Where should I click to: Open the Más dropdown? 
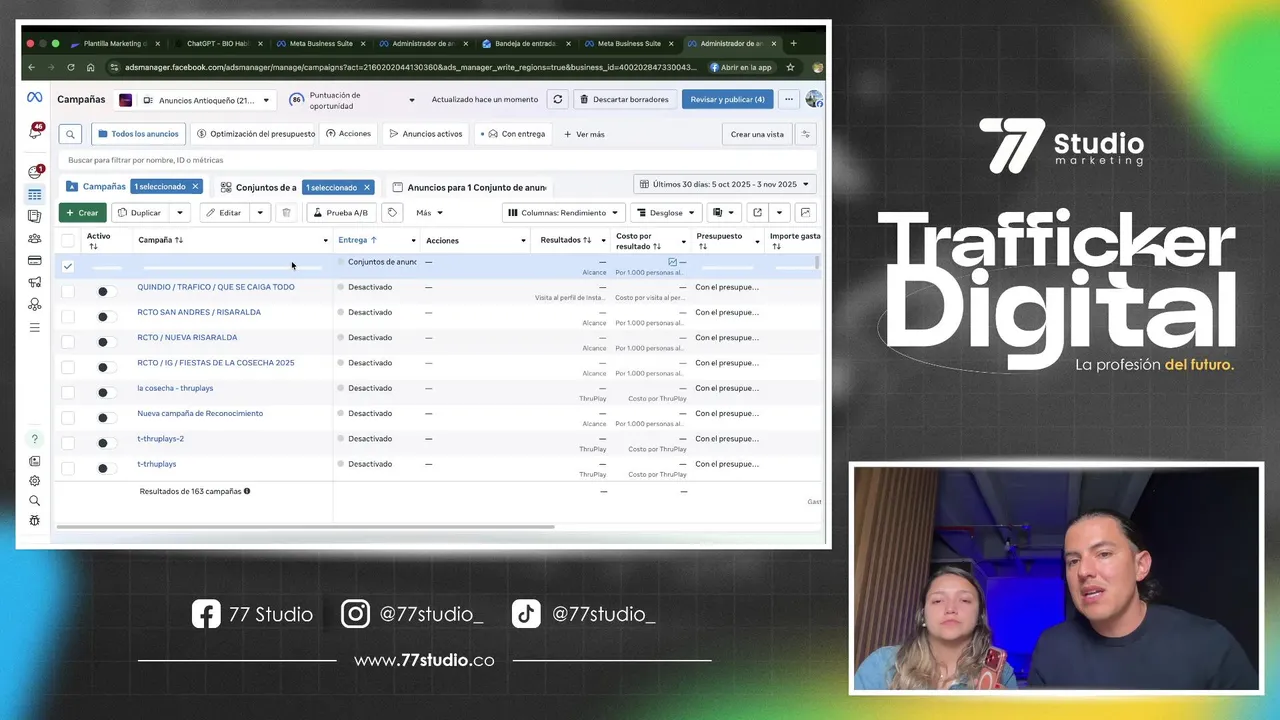(430, 213)
